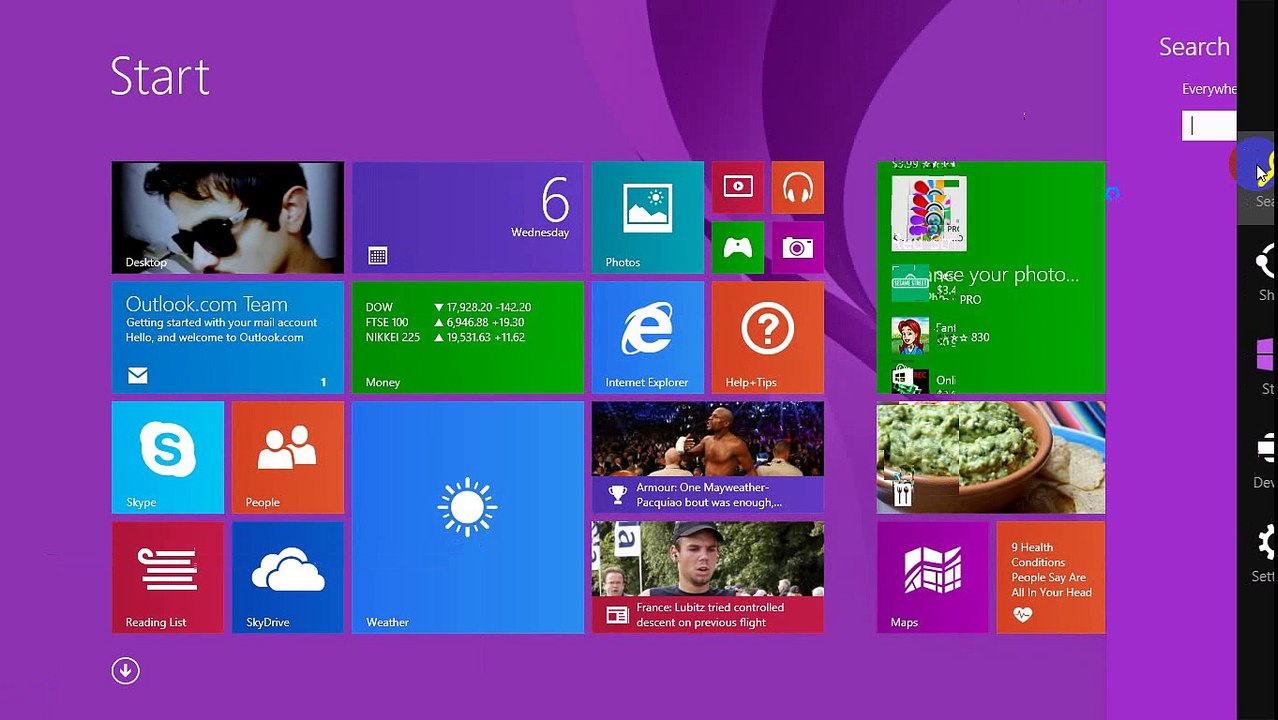This screenshot has width=1278, height=720.
Task: Open the Photos tile
Action: 647,217
